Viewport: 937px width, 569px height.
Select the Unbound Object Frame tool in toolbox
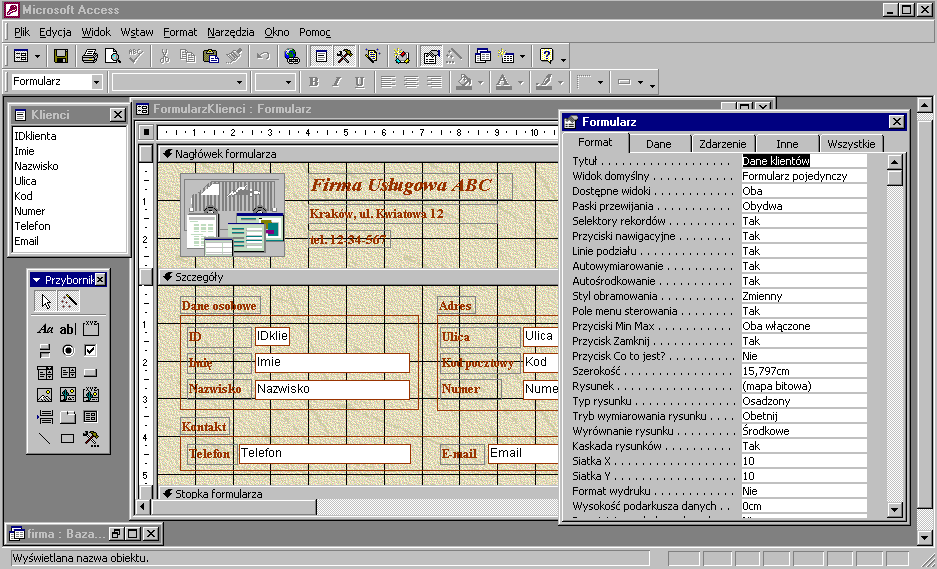pyautogui.click(x=68, y=395)
